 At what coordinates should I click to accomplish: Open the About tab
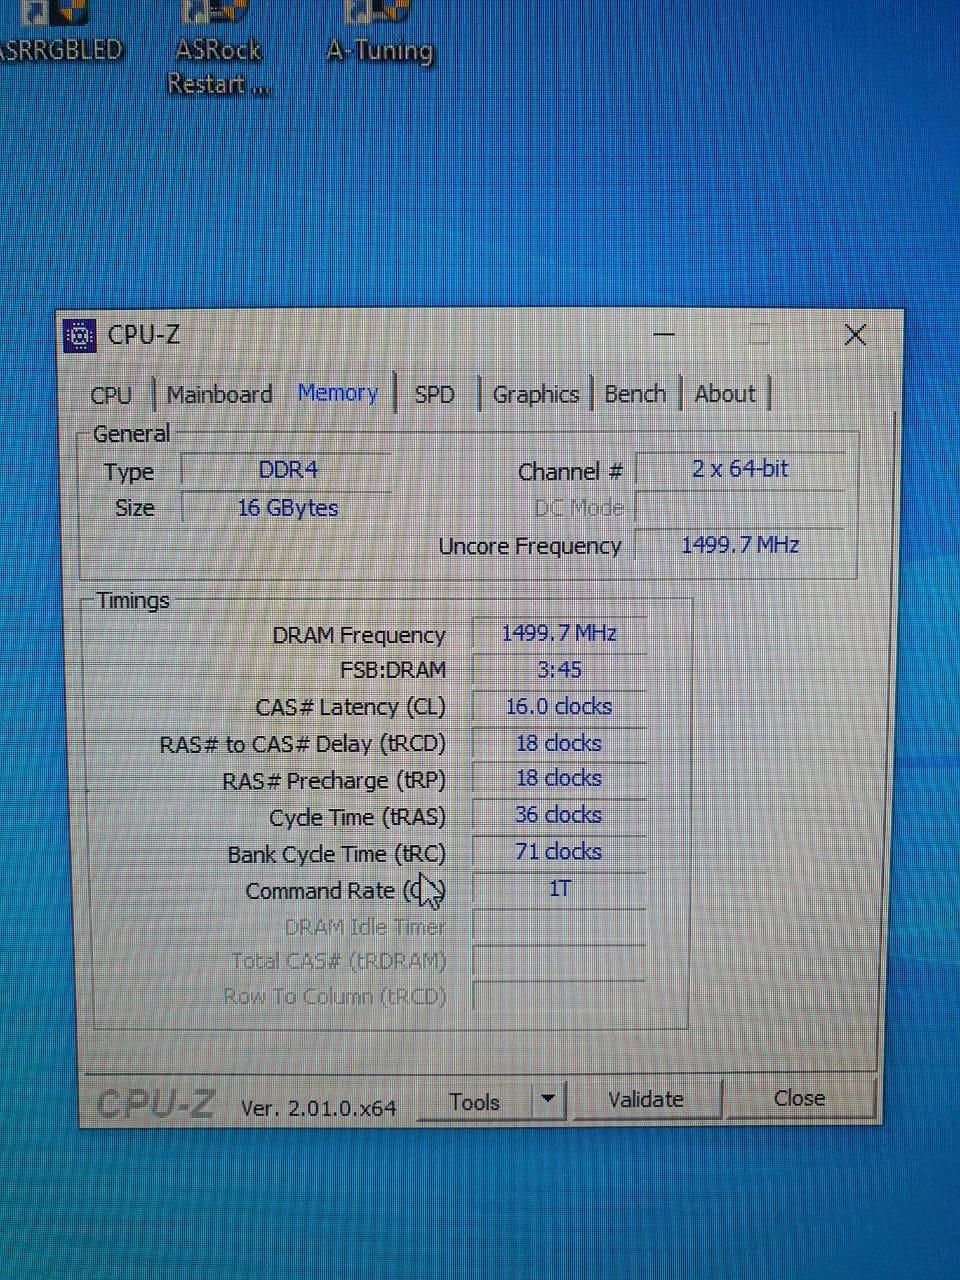725,394
